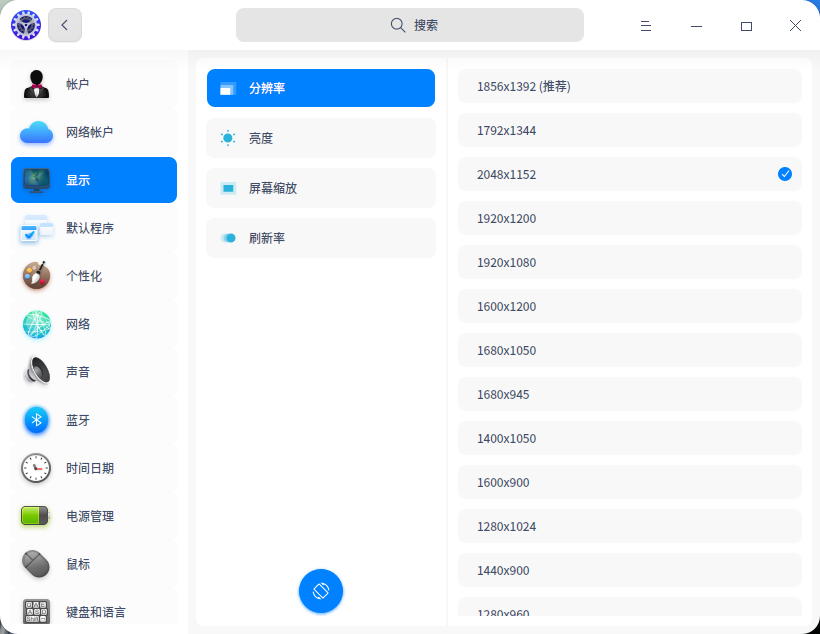Open the 个性化 personalization palette icon
Screen dimensions: 820x634
(36, 276)
